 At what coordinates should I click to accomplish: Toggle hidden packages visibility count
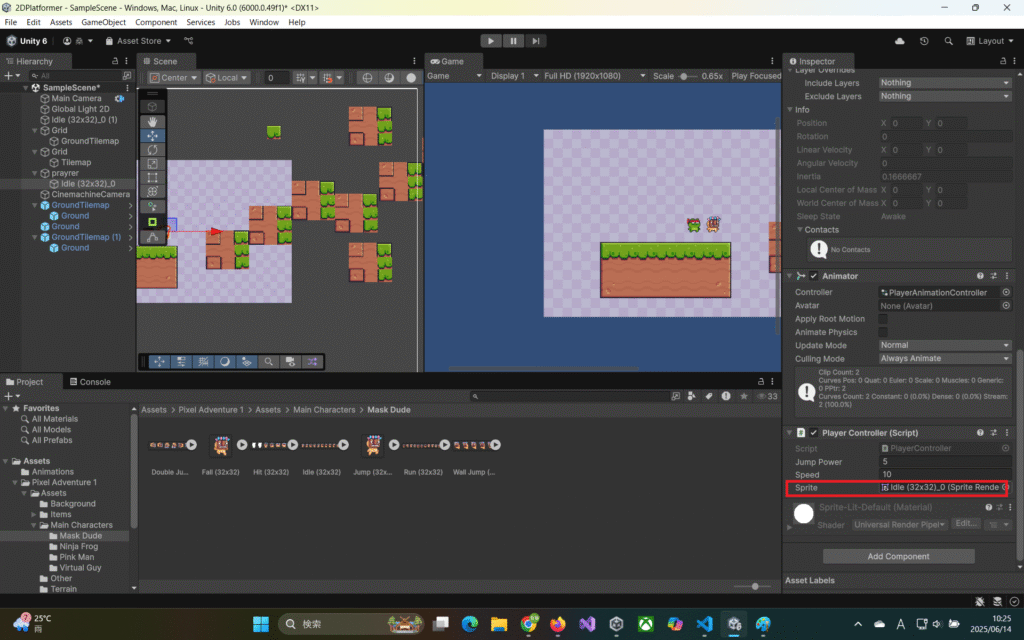pos(767,396)
